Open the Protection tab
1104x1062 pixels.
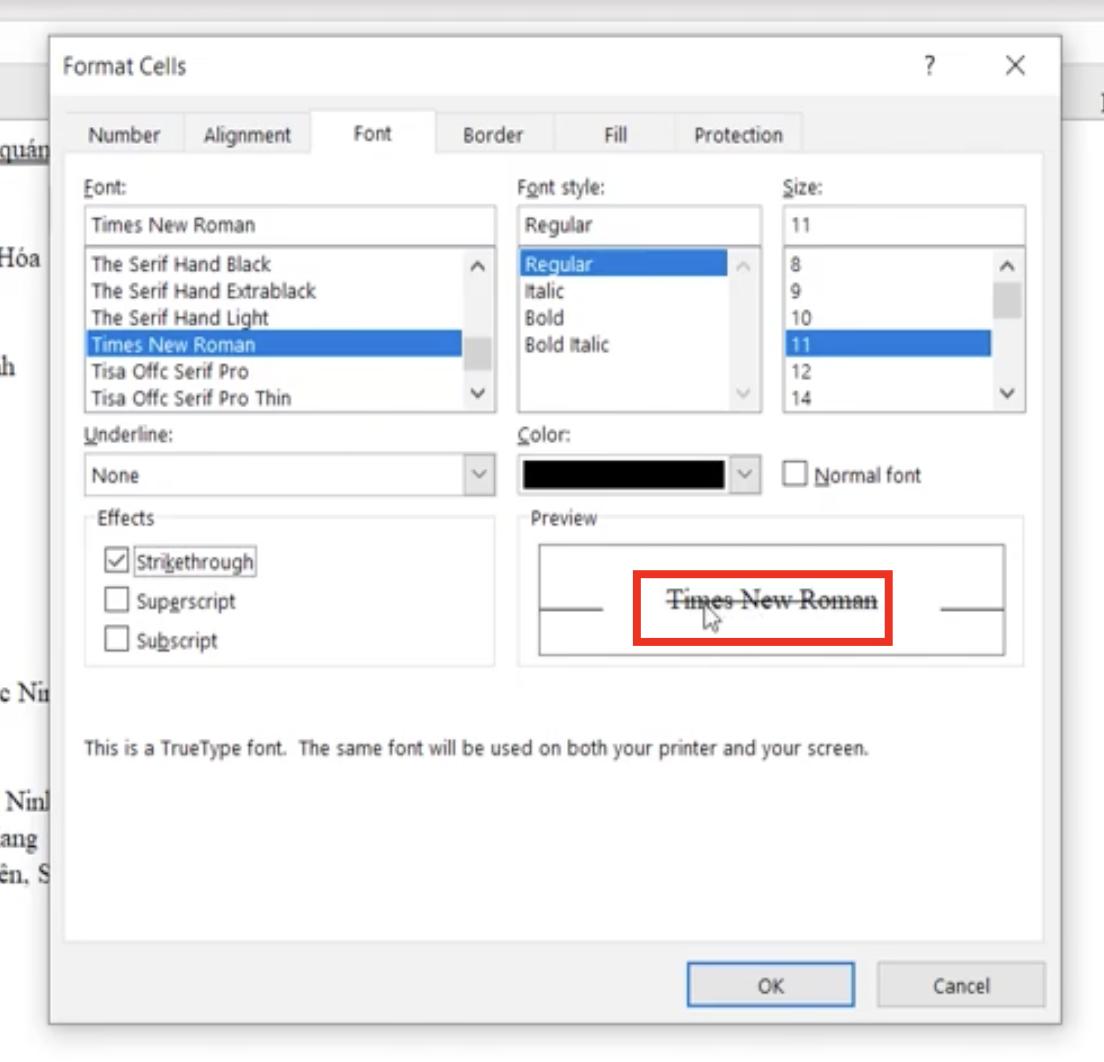(738, 135)
